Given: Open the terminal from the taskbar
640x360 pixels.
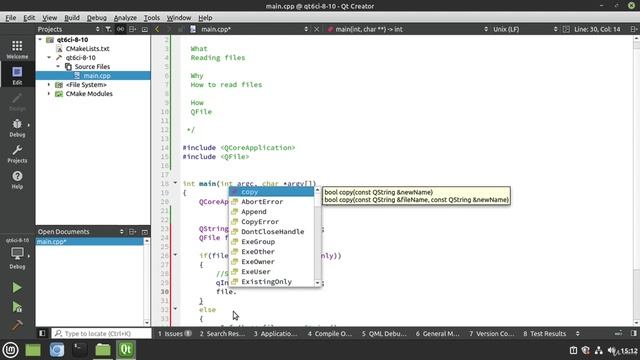Looking at the screenshot, I should (80, 350).
